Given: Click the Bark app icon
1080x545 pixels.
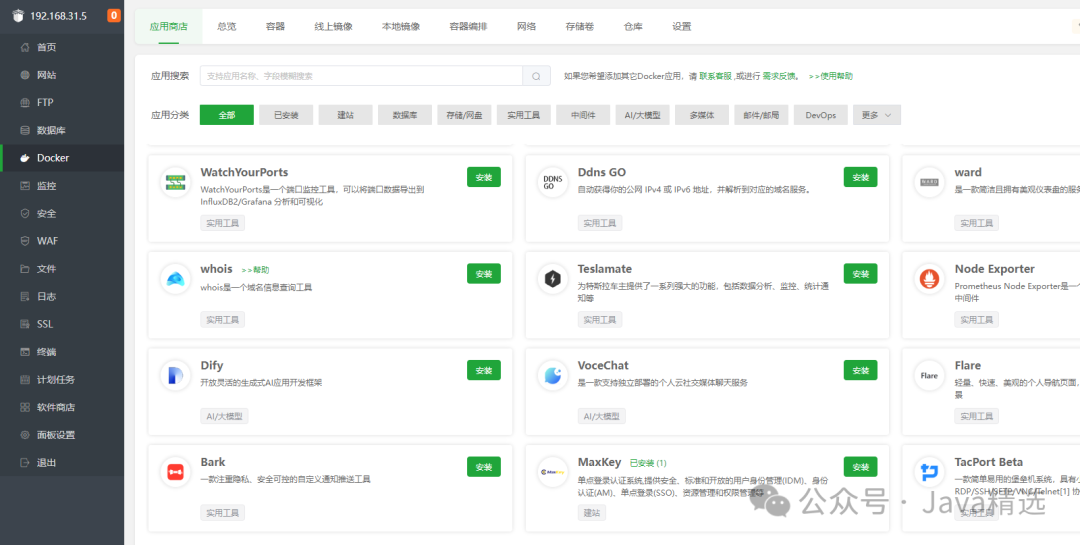Looking at the screenshot, I should [x=174, y=472].
